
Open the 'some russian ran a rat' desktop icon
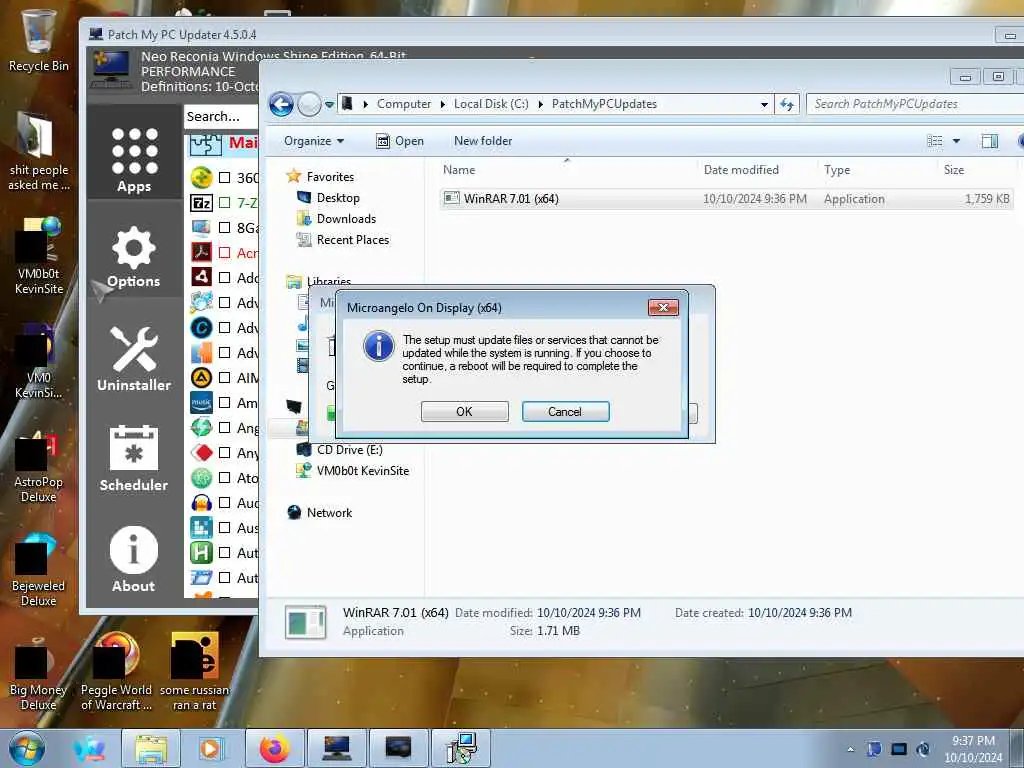click(195, 673)
